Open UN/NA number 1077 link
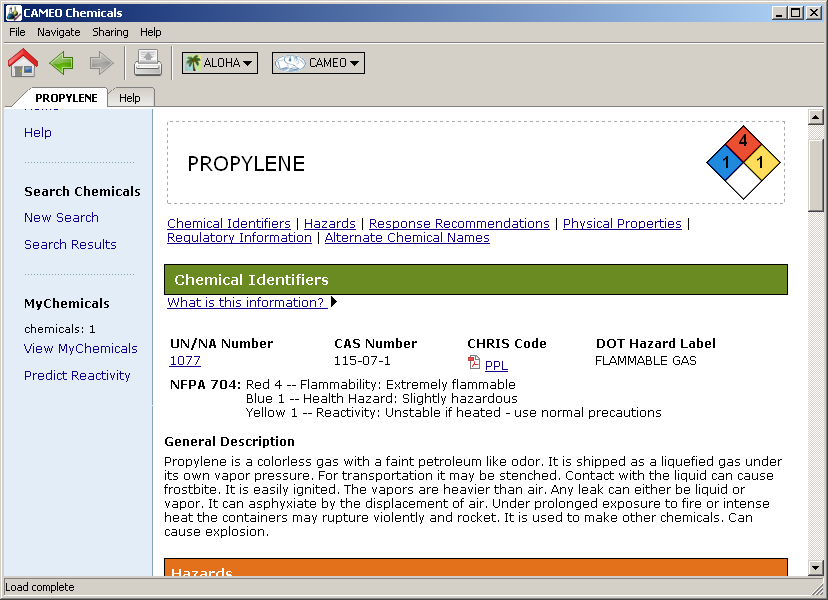The width and height of the screenshot is (828, 600). click(x=185, y=361)
